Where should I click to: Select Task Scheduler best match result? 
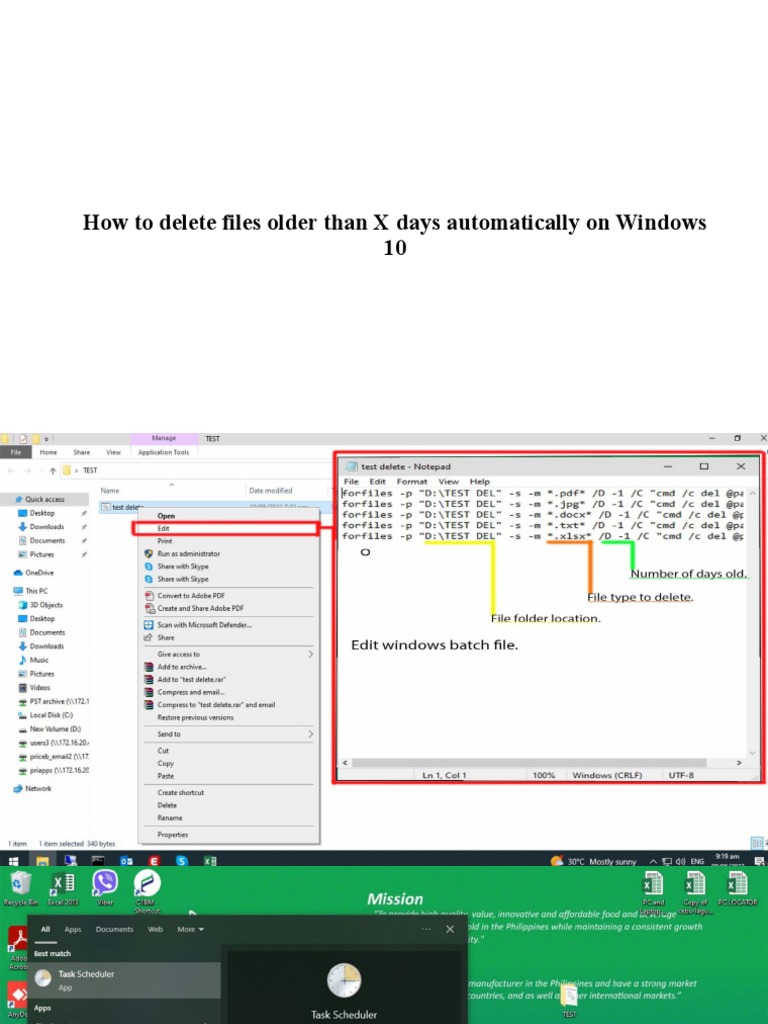point(124,980)
